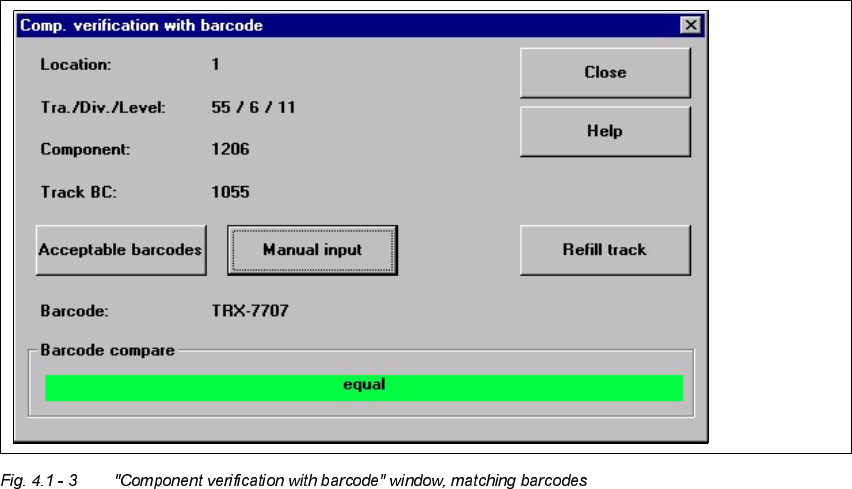Click Track BC value 1055
The height and width of the screenshot is (489, 852).
point(230,192)
